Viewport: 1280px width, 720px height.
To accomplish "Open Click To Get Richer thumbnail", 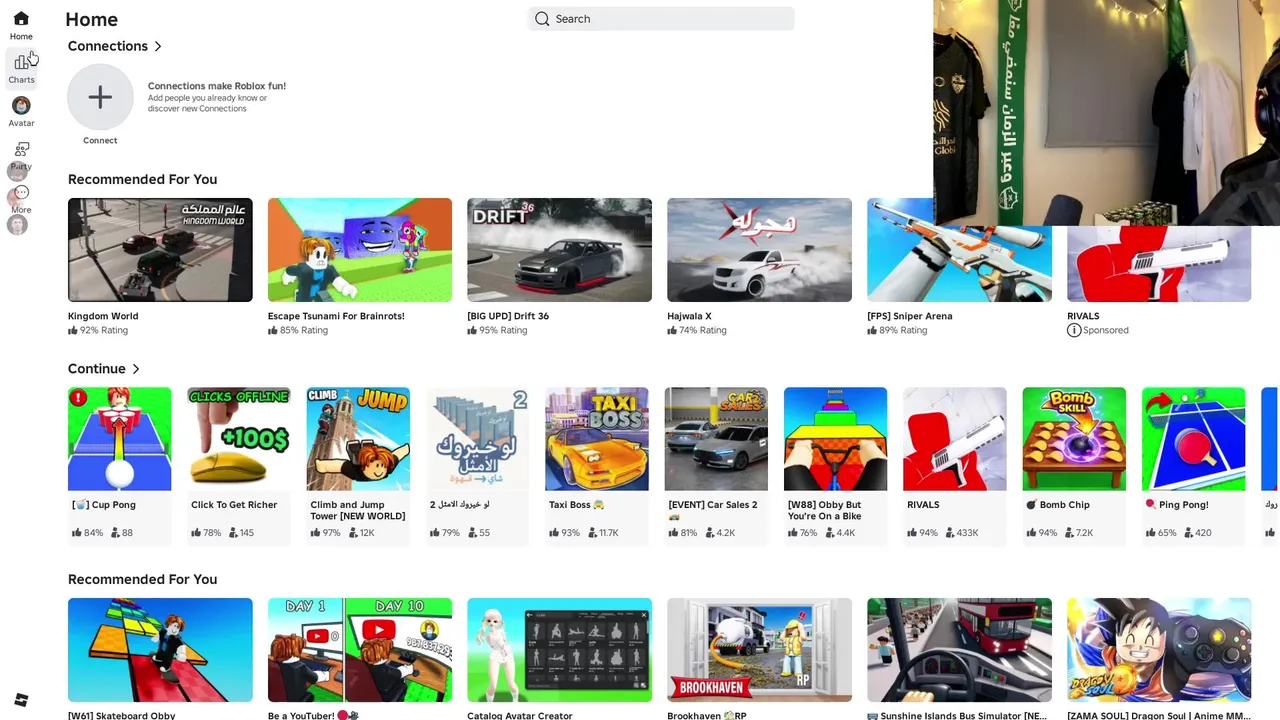I will point(239,439).
